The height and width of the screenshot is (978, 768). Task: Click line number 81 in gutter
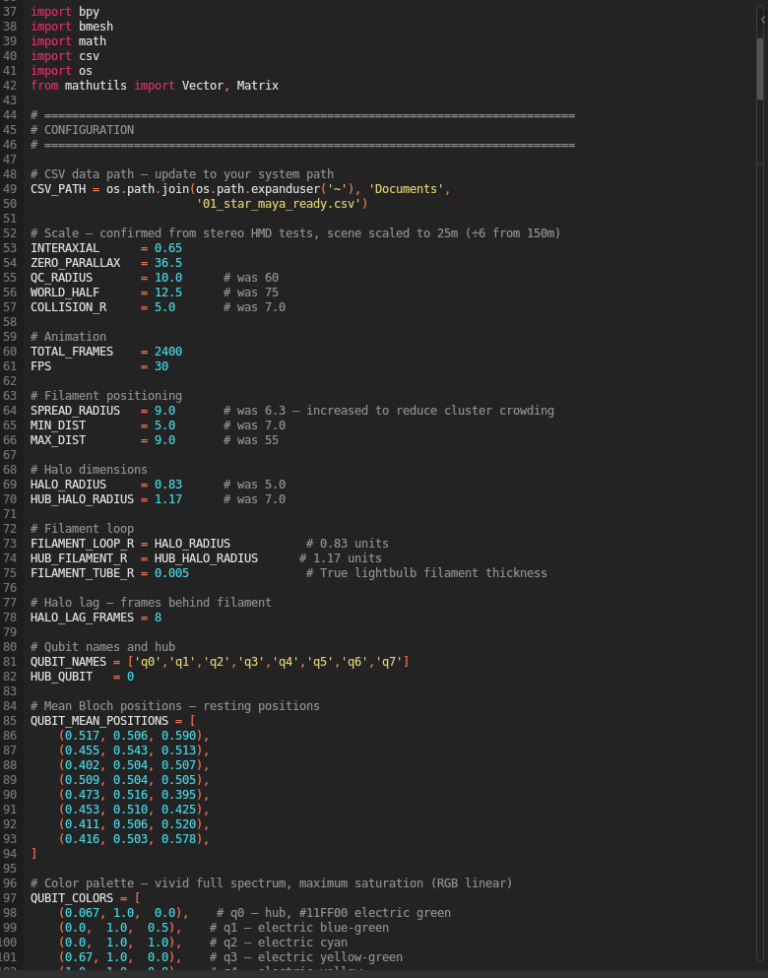tap(10, 662)
